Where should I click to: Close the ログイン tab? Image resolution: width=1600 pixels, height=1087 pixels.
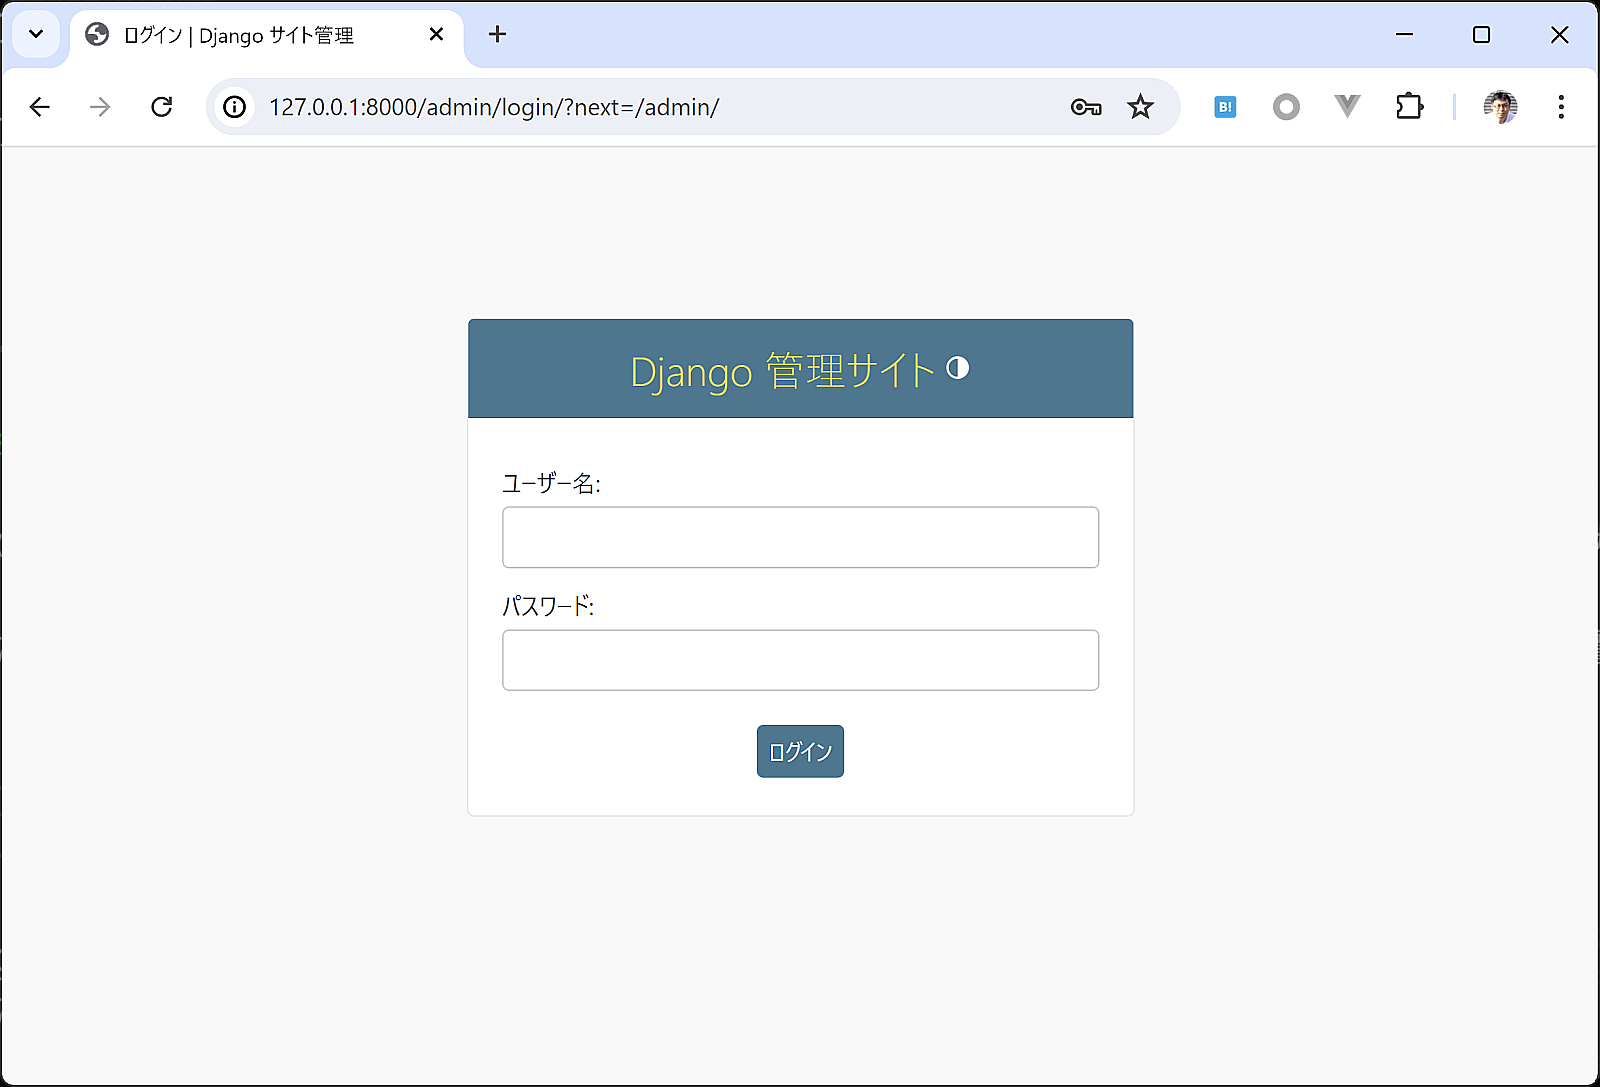pyautogui.click(x=436, y=34)
